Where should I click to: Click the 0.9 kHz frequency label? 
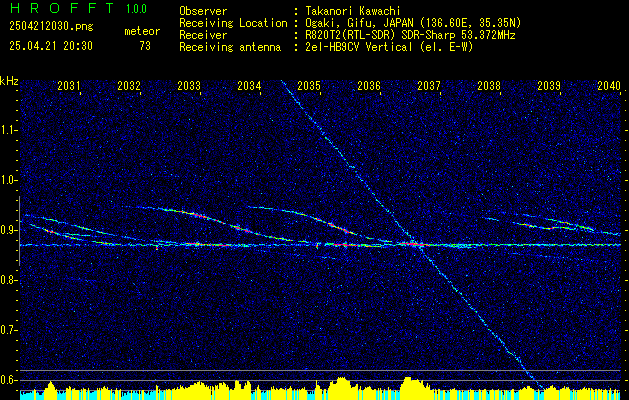pyautogui.click(x=7, y=230)
